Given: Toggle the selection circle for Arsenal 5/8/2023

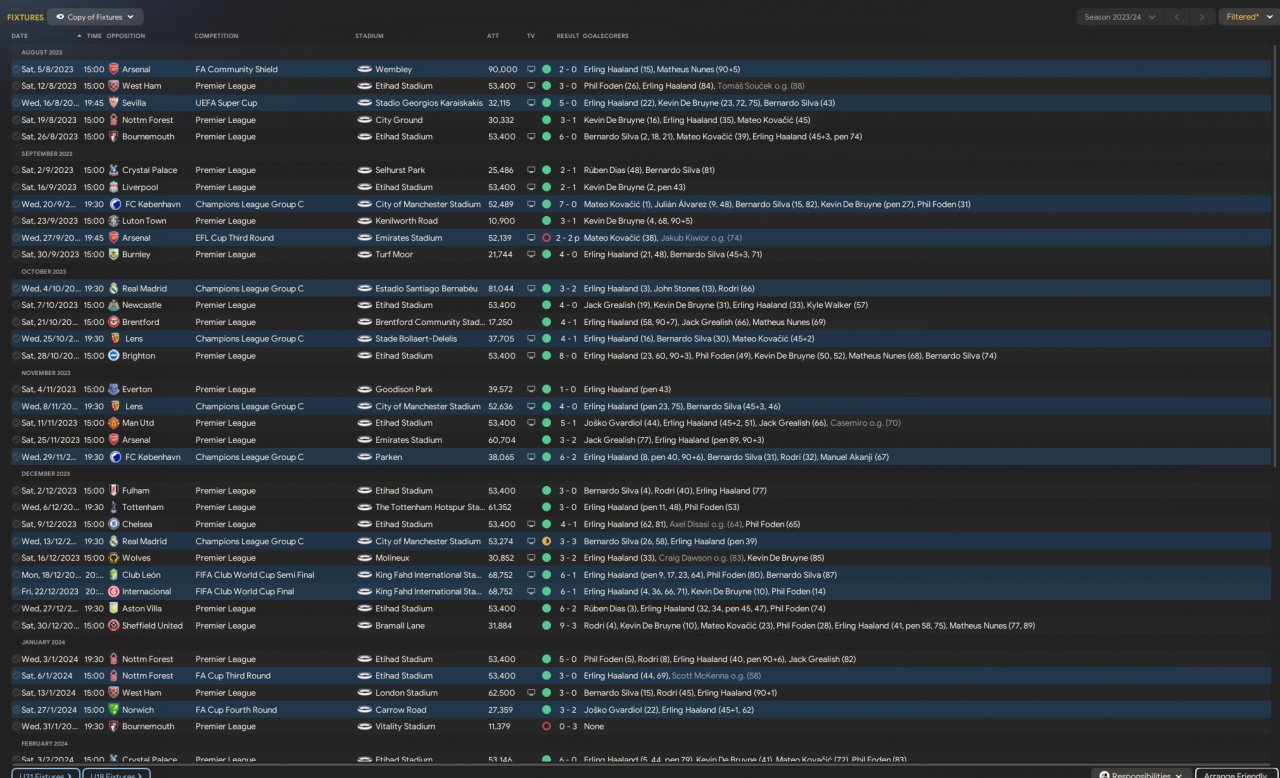Looking at the screenshot, I should coord(15,70).
